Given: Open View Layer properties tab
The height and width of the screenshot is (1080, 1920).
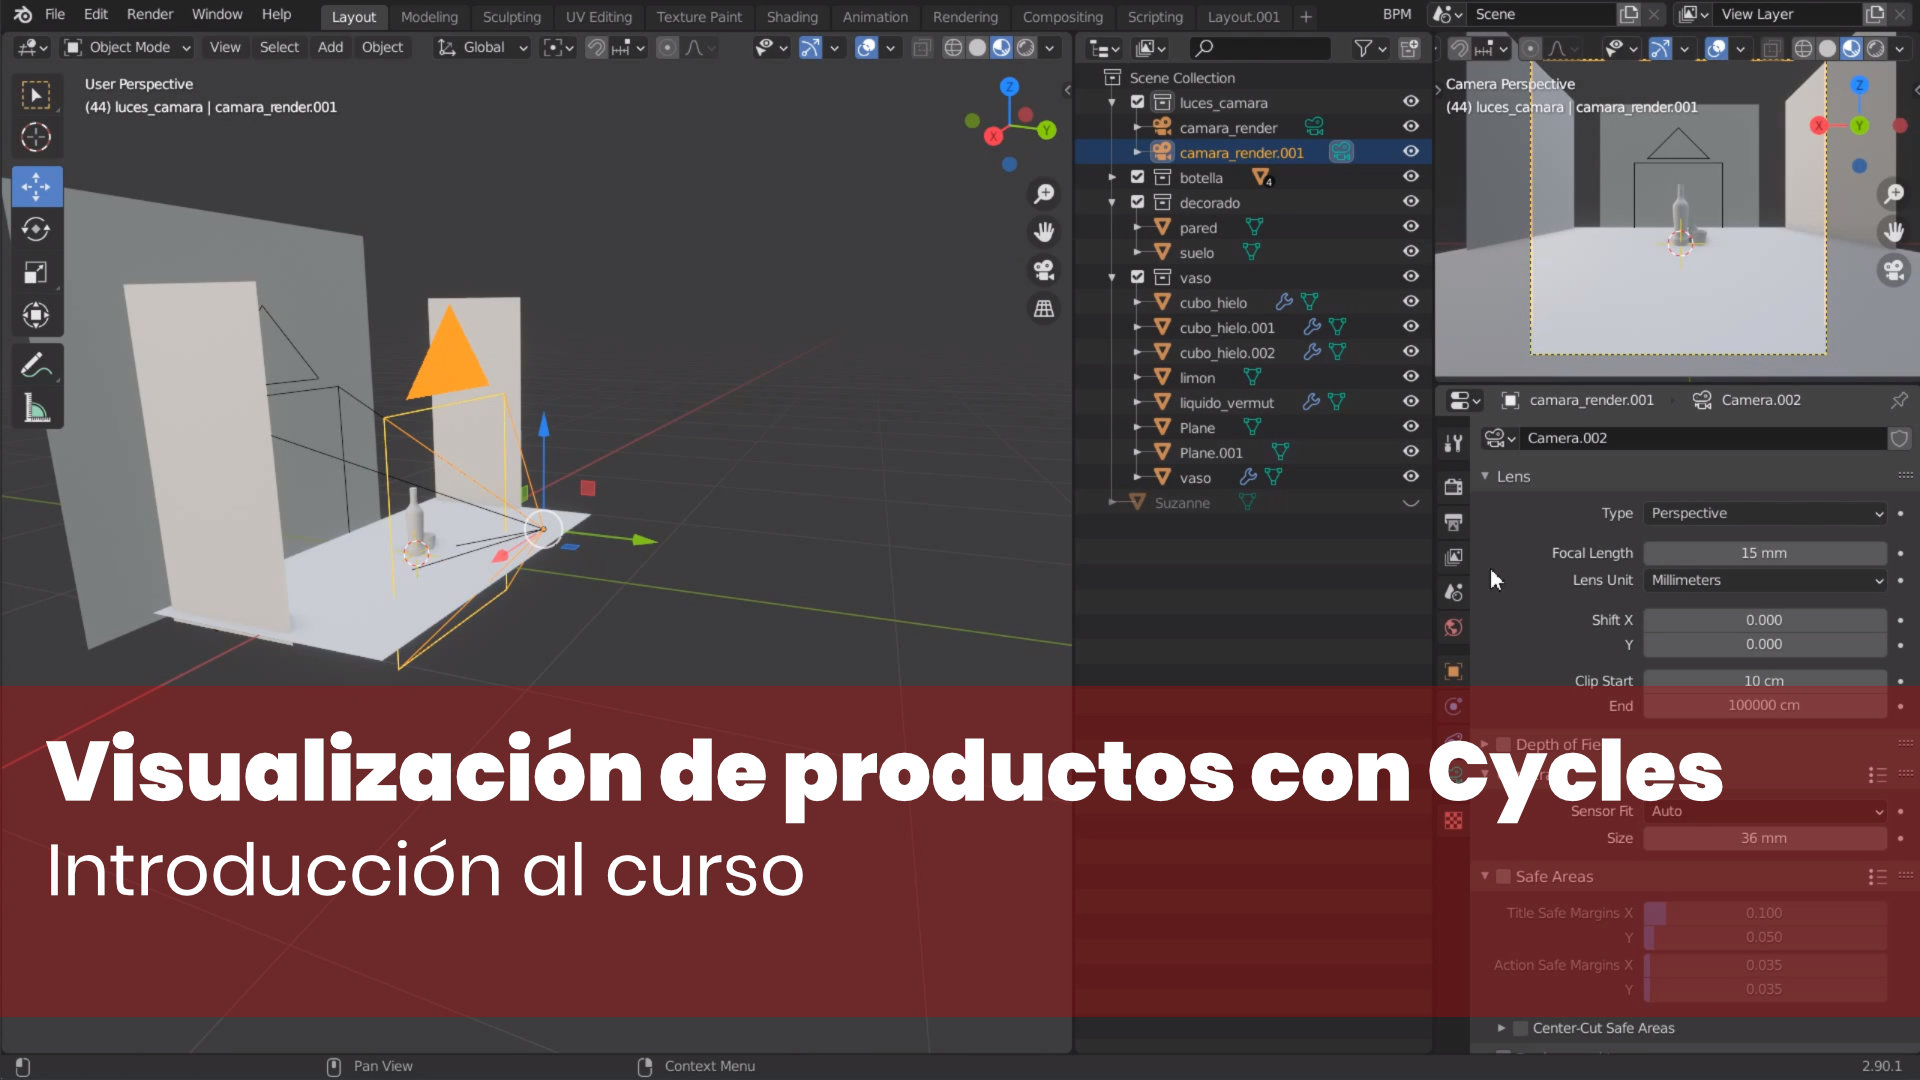Looking at the screenshot, I should (1453, 557).
